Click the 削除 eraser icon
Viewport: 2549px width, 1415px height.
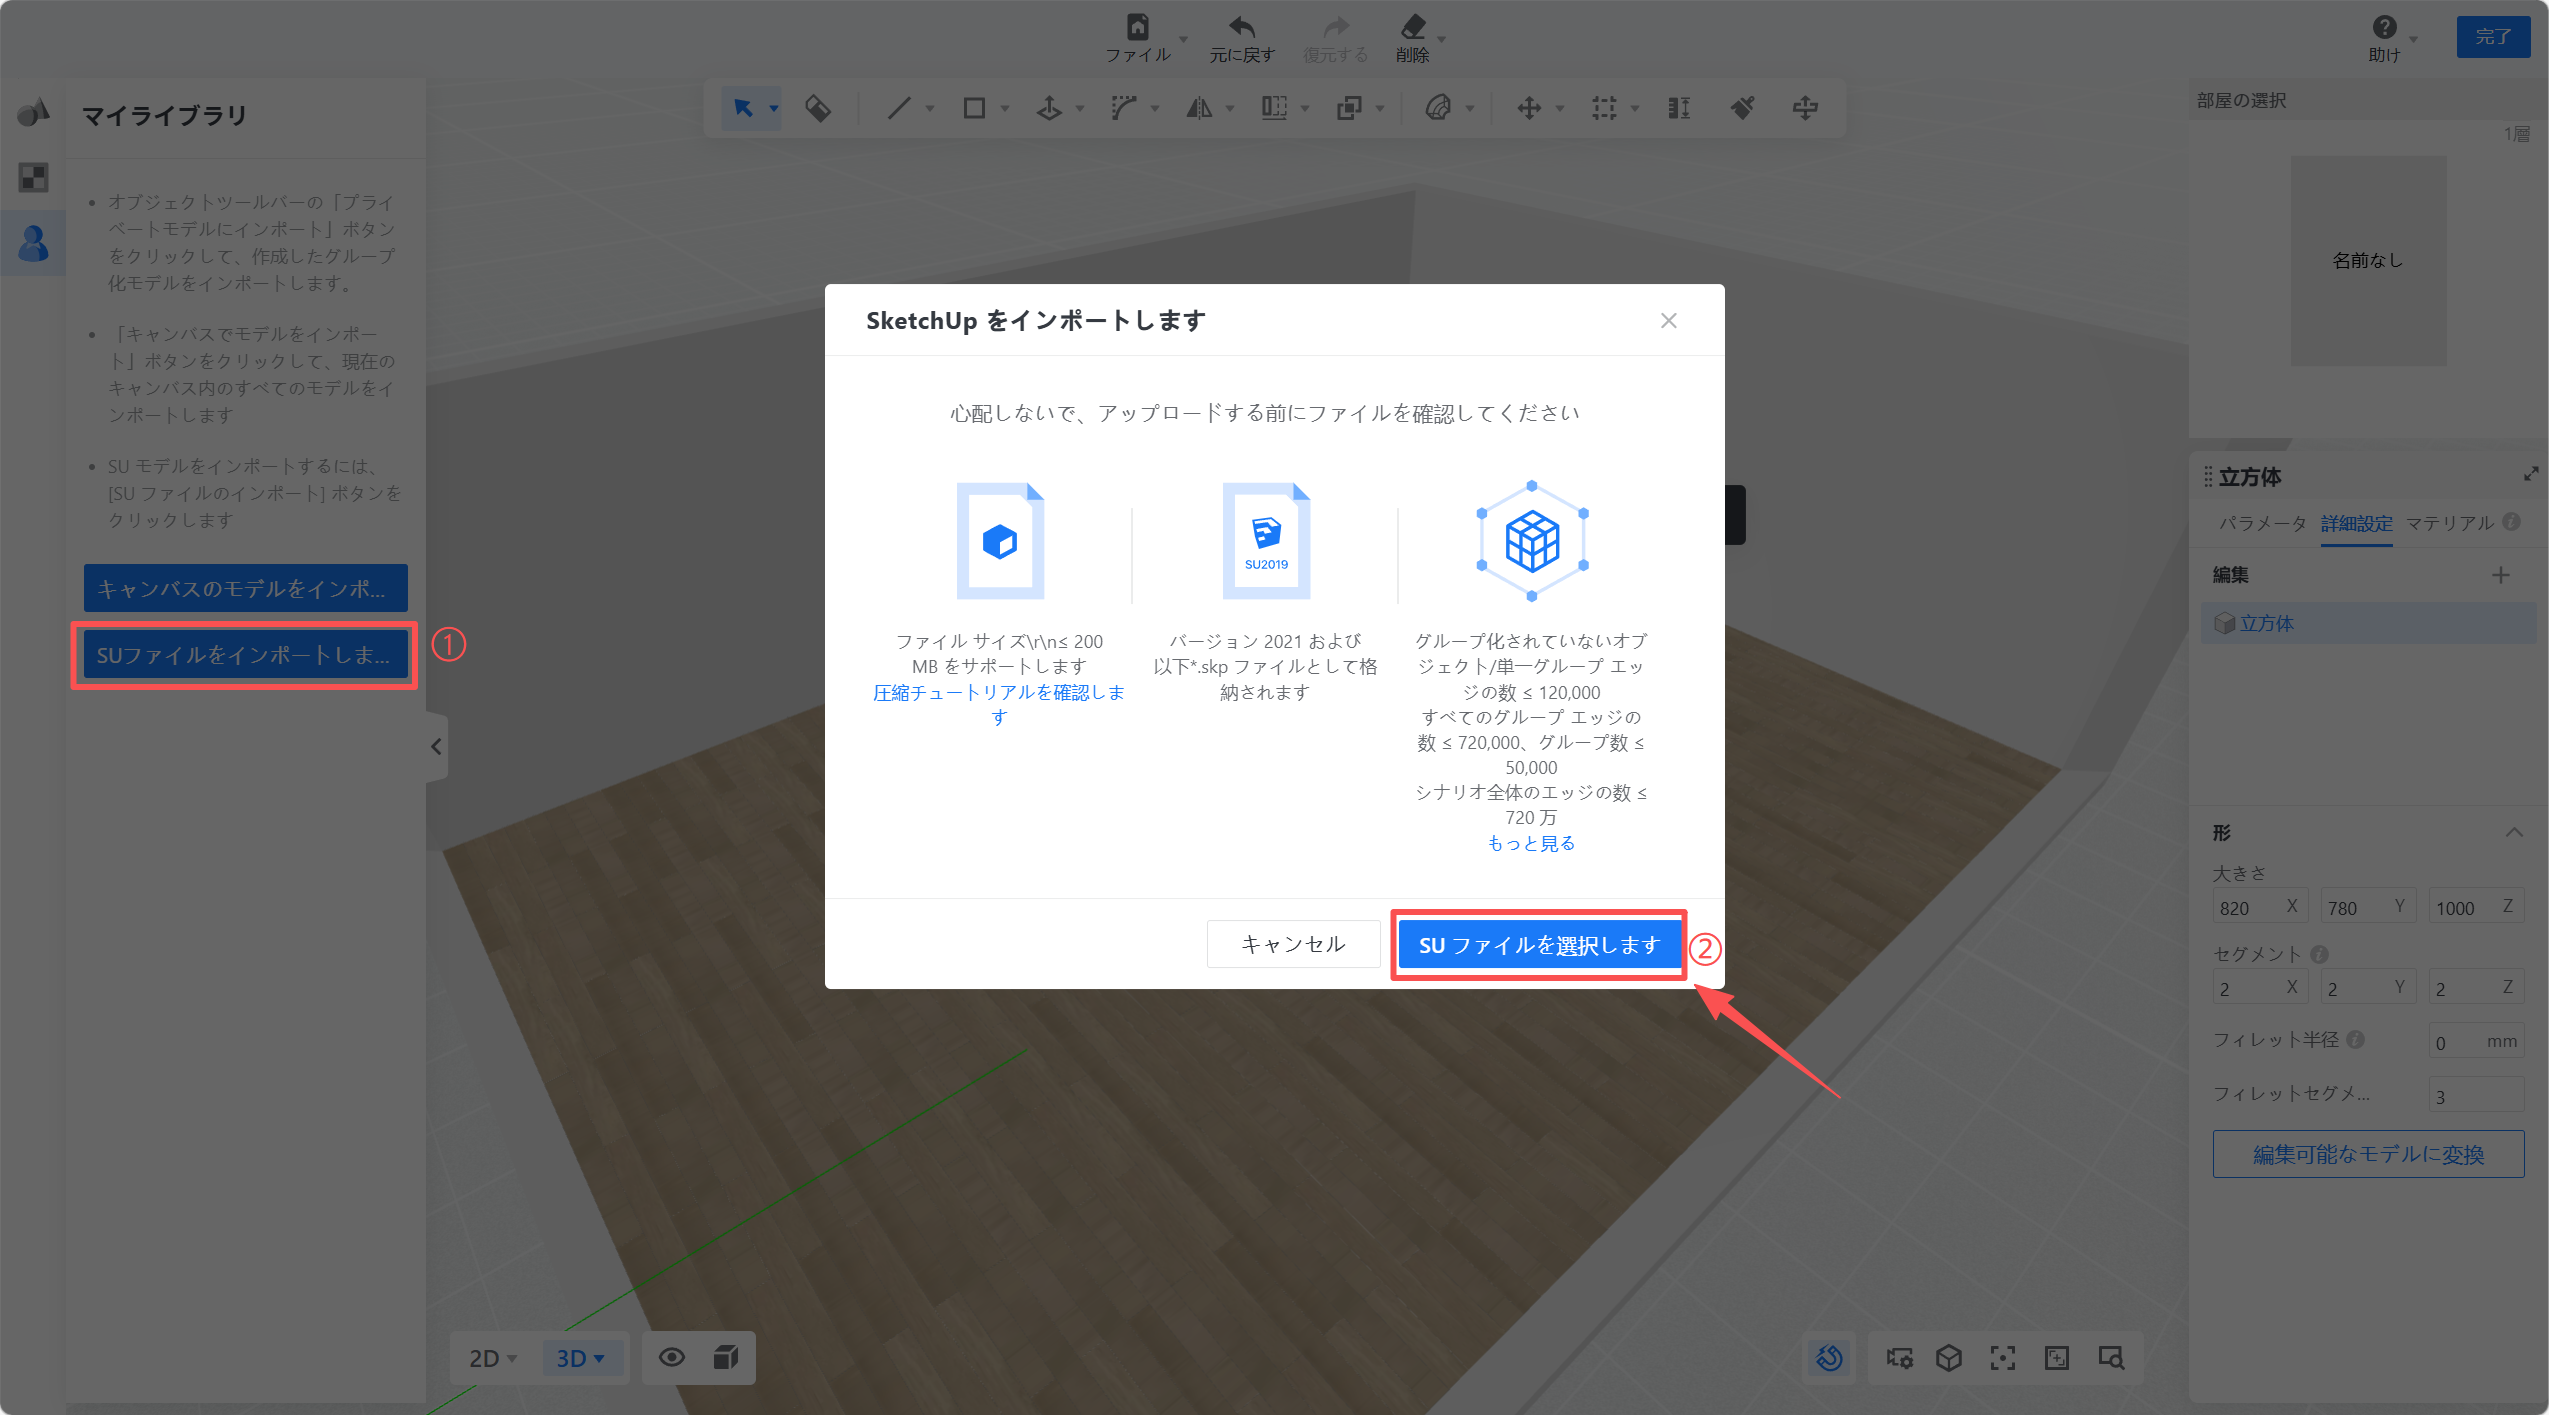coord(1413,26)
